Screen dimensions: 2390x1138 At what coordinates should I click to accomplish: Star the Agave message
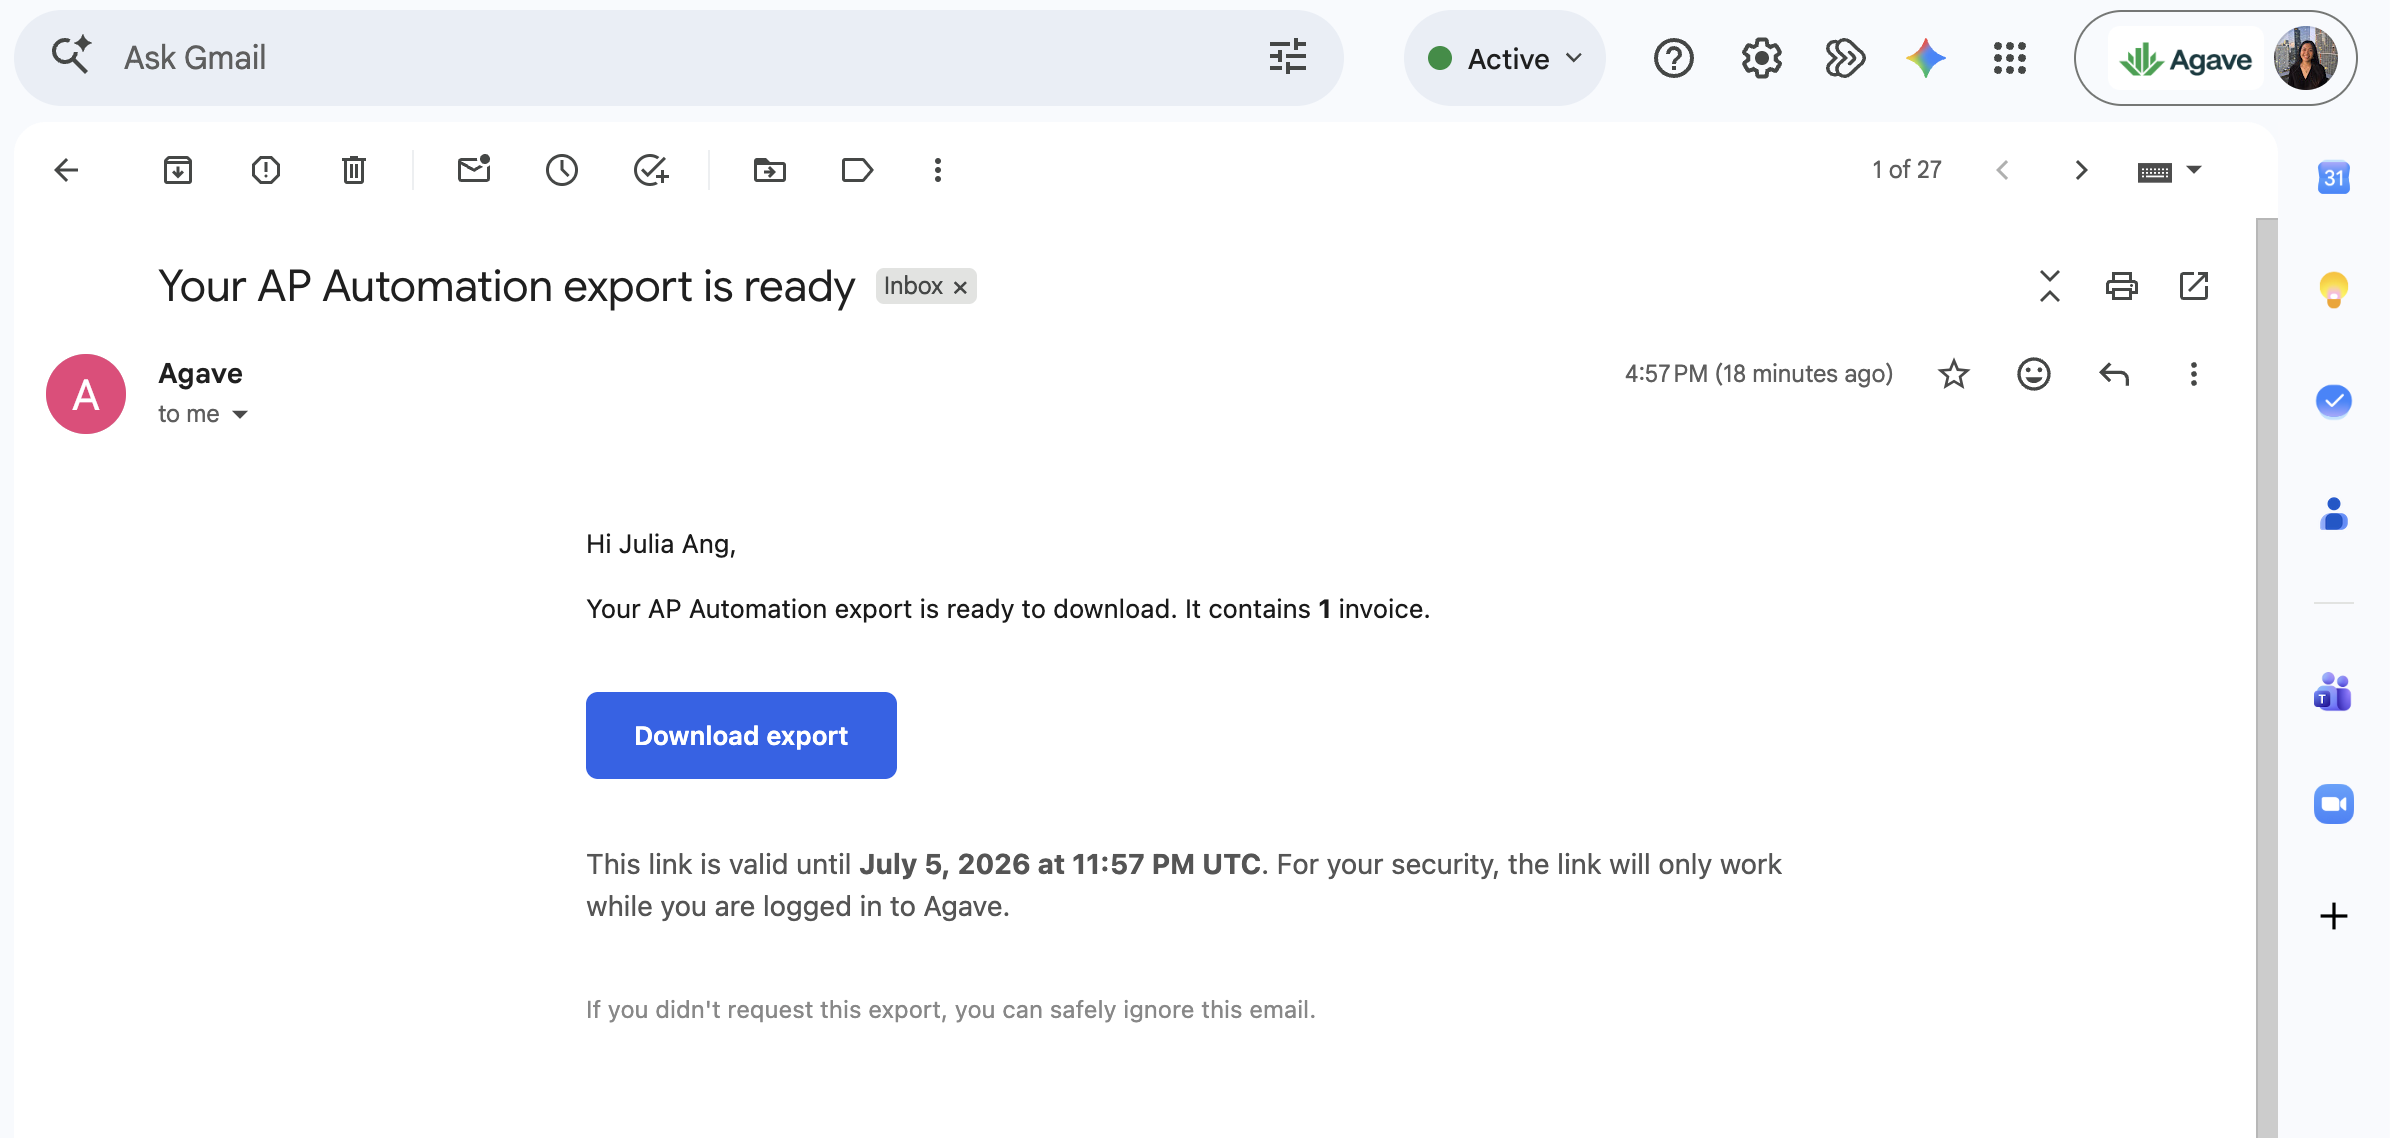click(1954, 374)
